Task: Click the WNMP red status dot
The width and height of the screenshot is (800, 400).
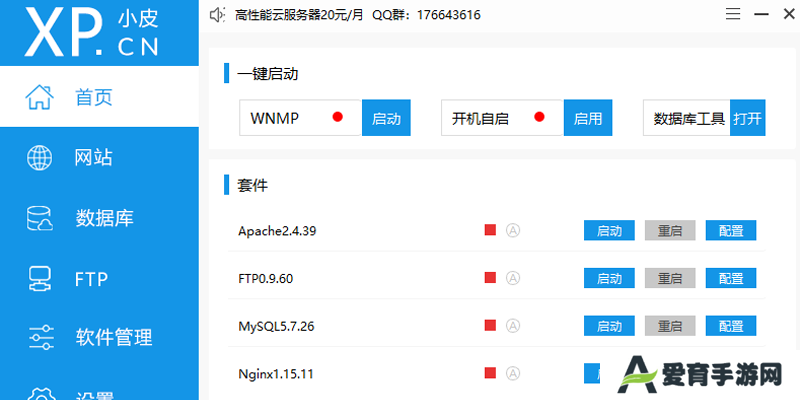Action: click(x=337, y=117)
